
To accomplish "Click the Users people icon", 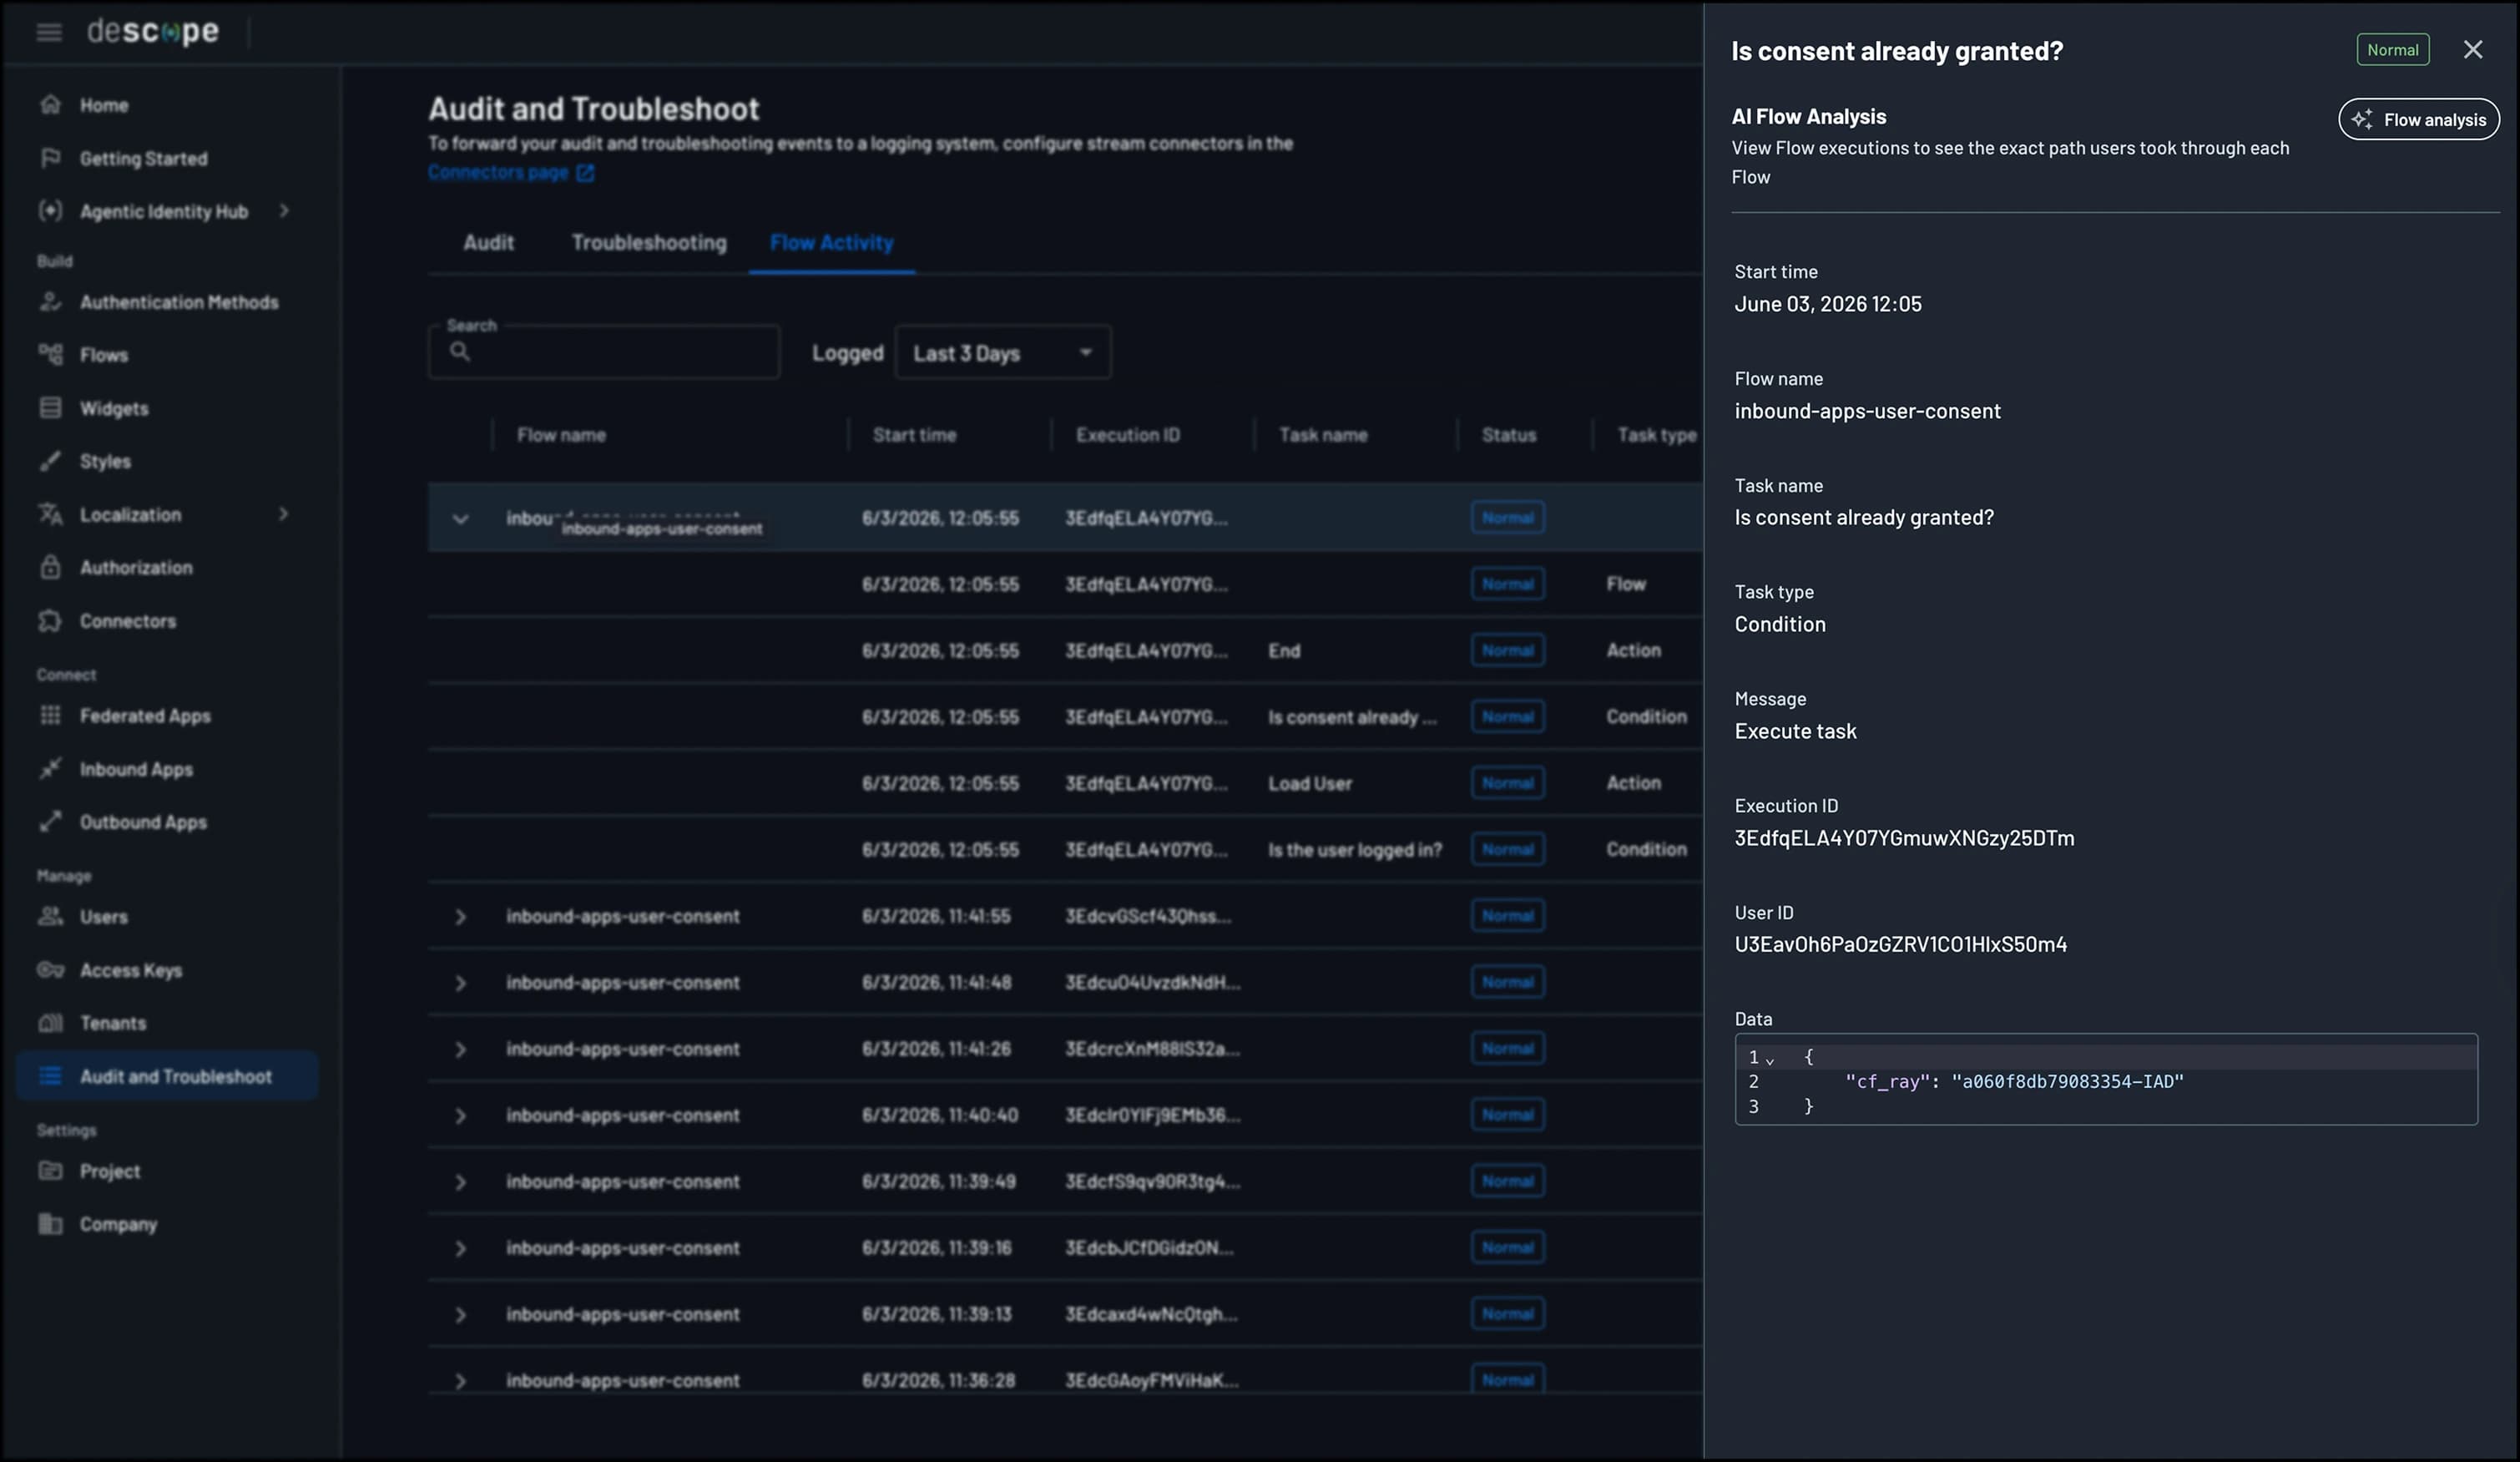I will (x=51, y=916).
